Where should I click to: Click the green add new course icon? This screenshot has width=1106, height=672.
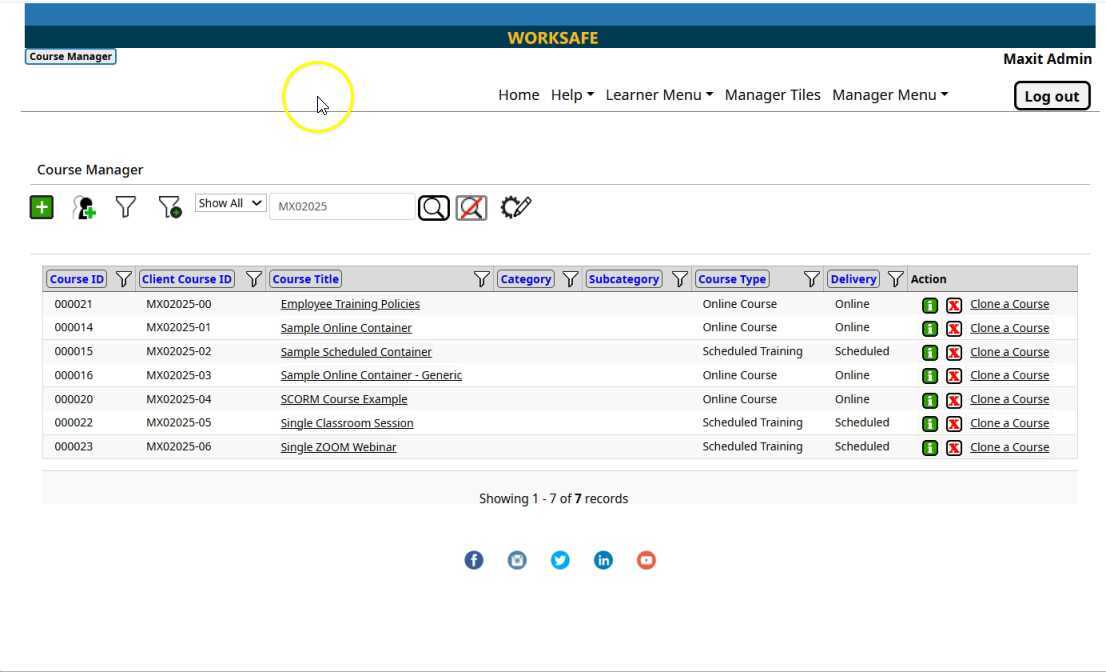(41, 207)
